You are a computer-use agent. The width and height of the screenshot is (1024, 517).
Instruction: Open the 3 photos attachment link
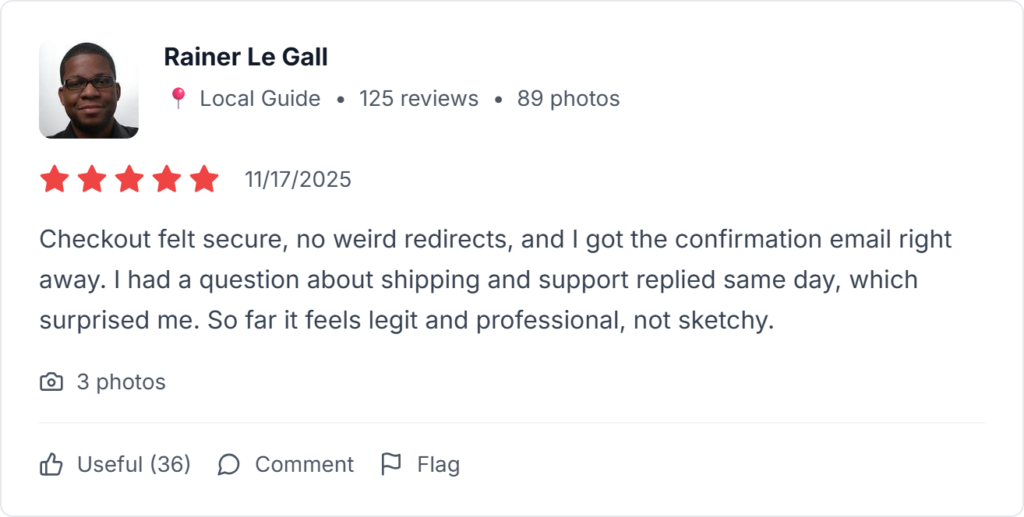(121, 382)
